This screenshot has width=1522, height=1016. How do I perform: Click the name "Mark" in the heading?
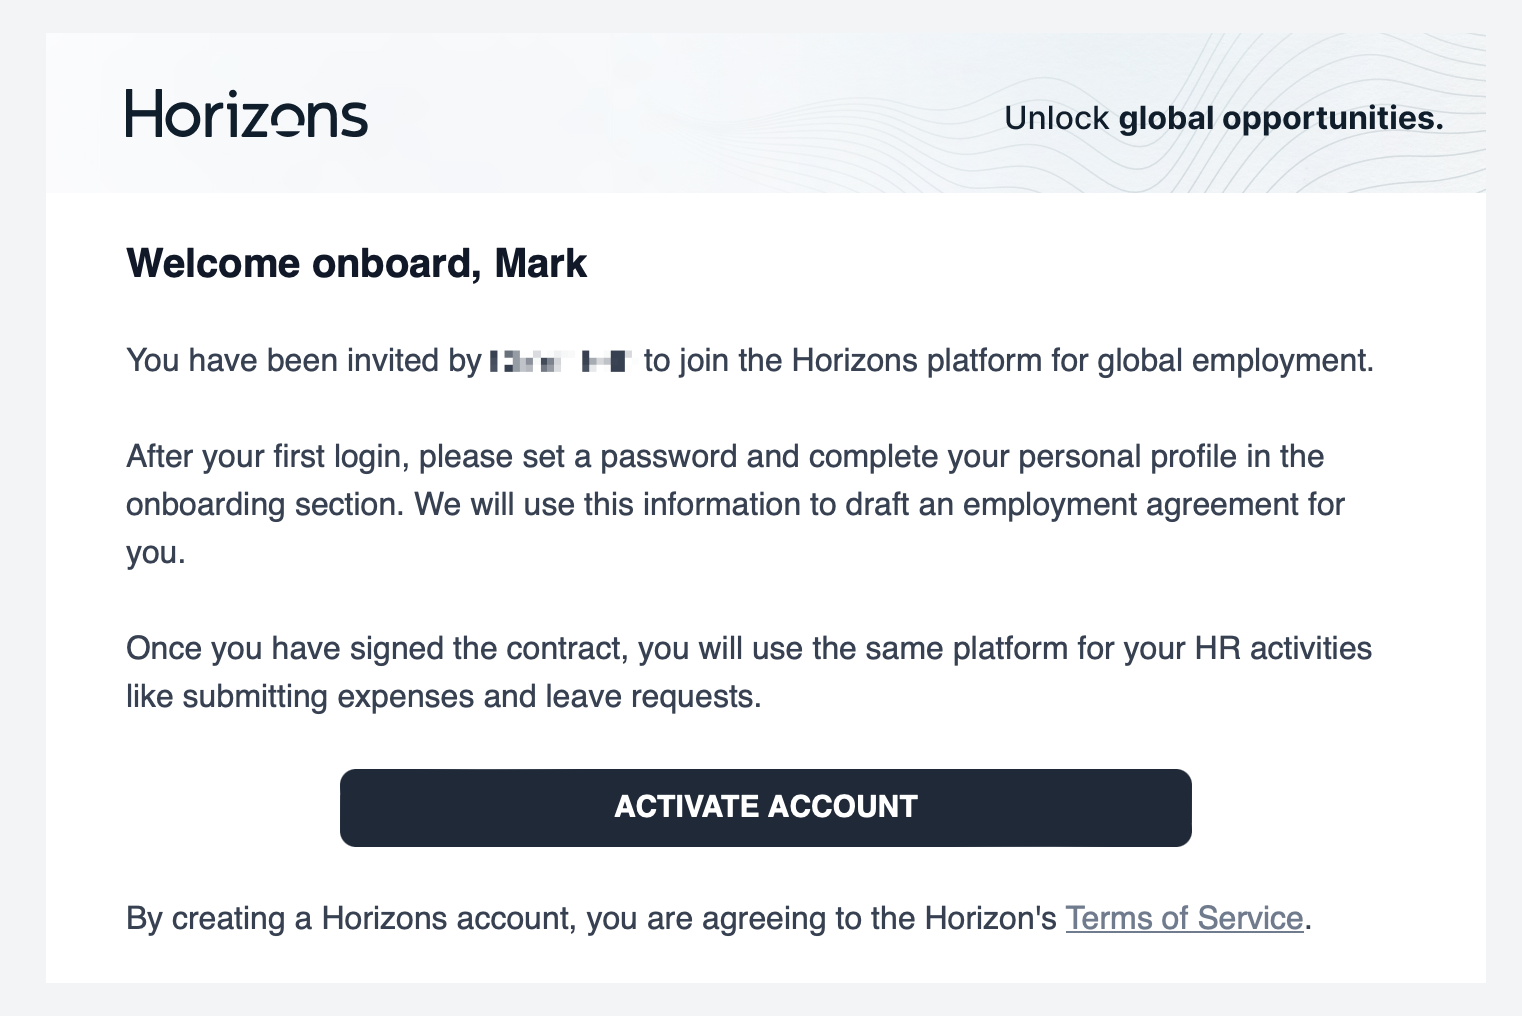[540, 264]
